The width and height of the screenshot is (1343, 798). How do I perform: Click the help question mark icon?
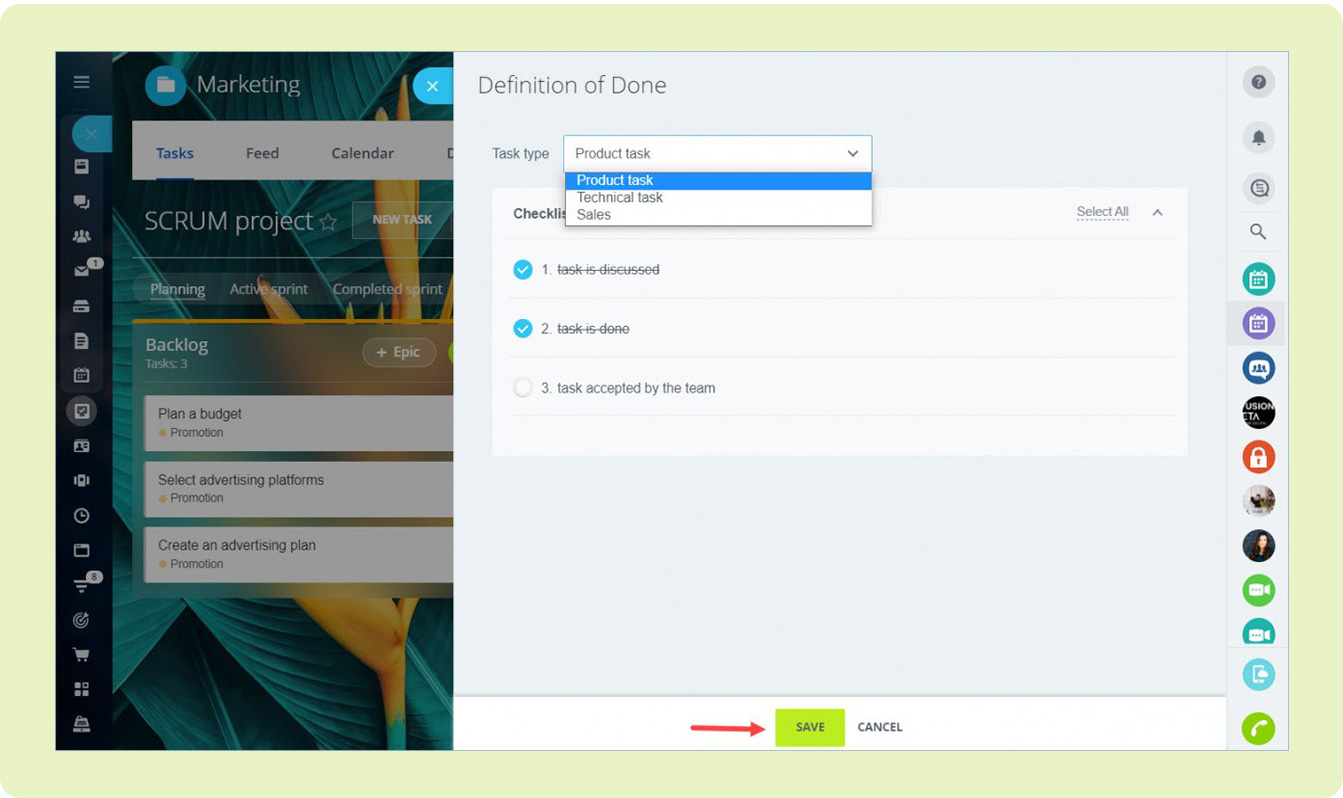pos(1258,82)
